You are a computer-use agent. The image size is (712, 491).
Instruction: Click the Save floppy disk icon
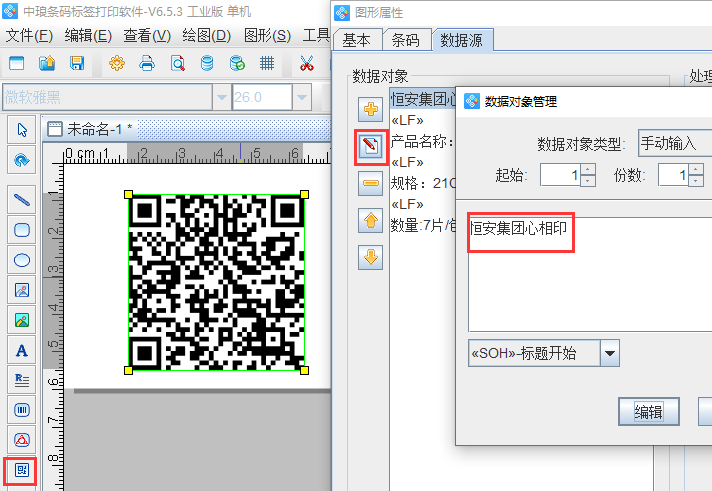pyautogui.click(x=77, y=63)
